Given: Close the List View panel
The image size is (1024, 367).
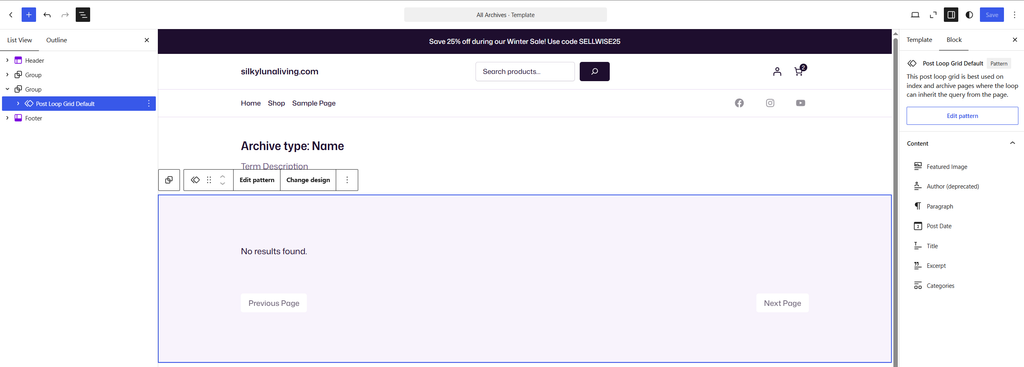Looking at the screenshot, I should 147,40.
